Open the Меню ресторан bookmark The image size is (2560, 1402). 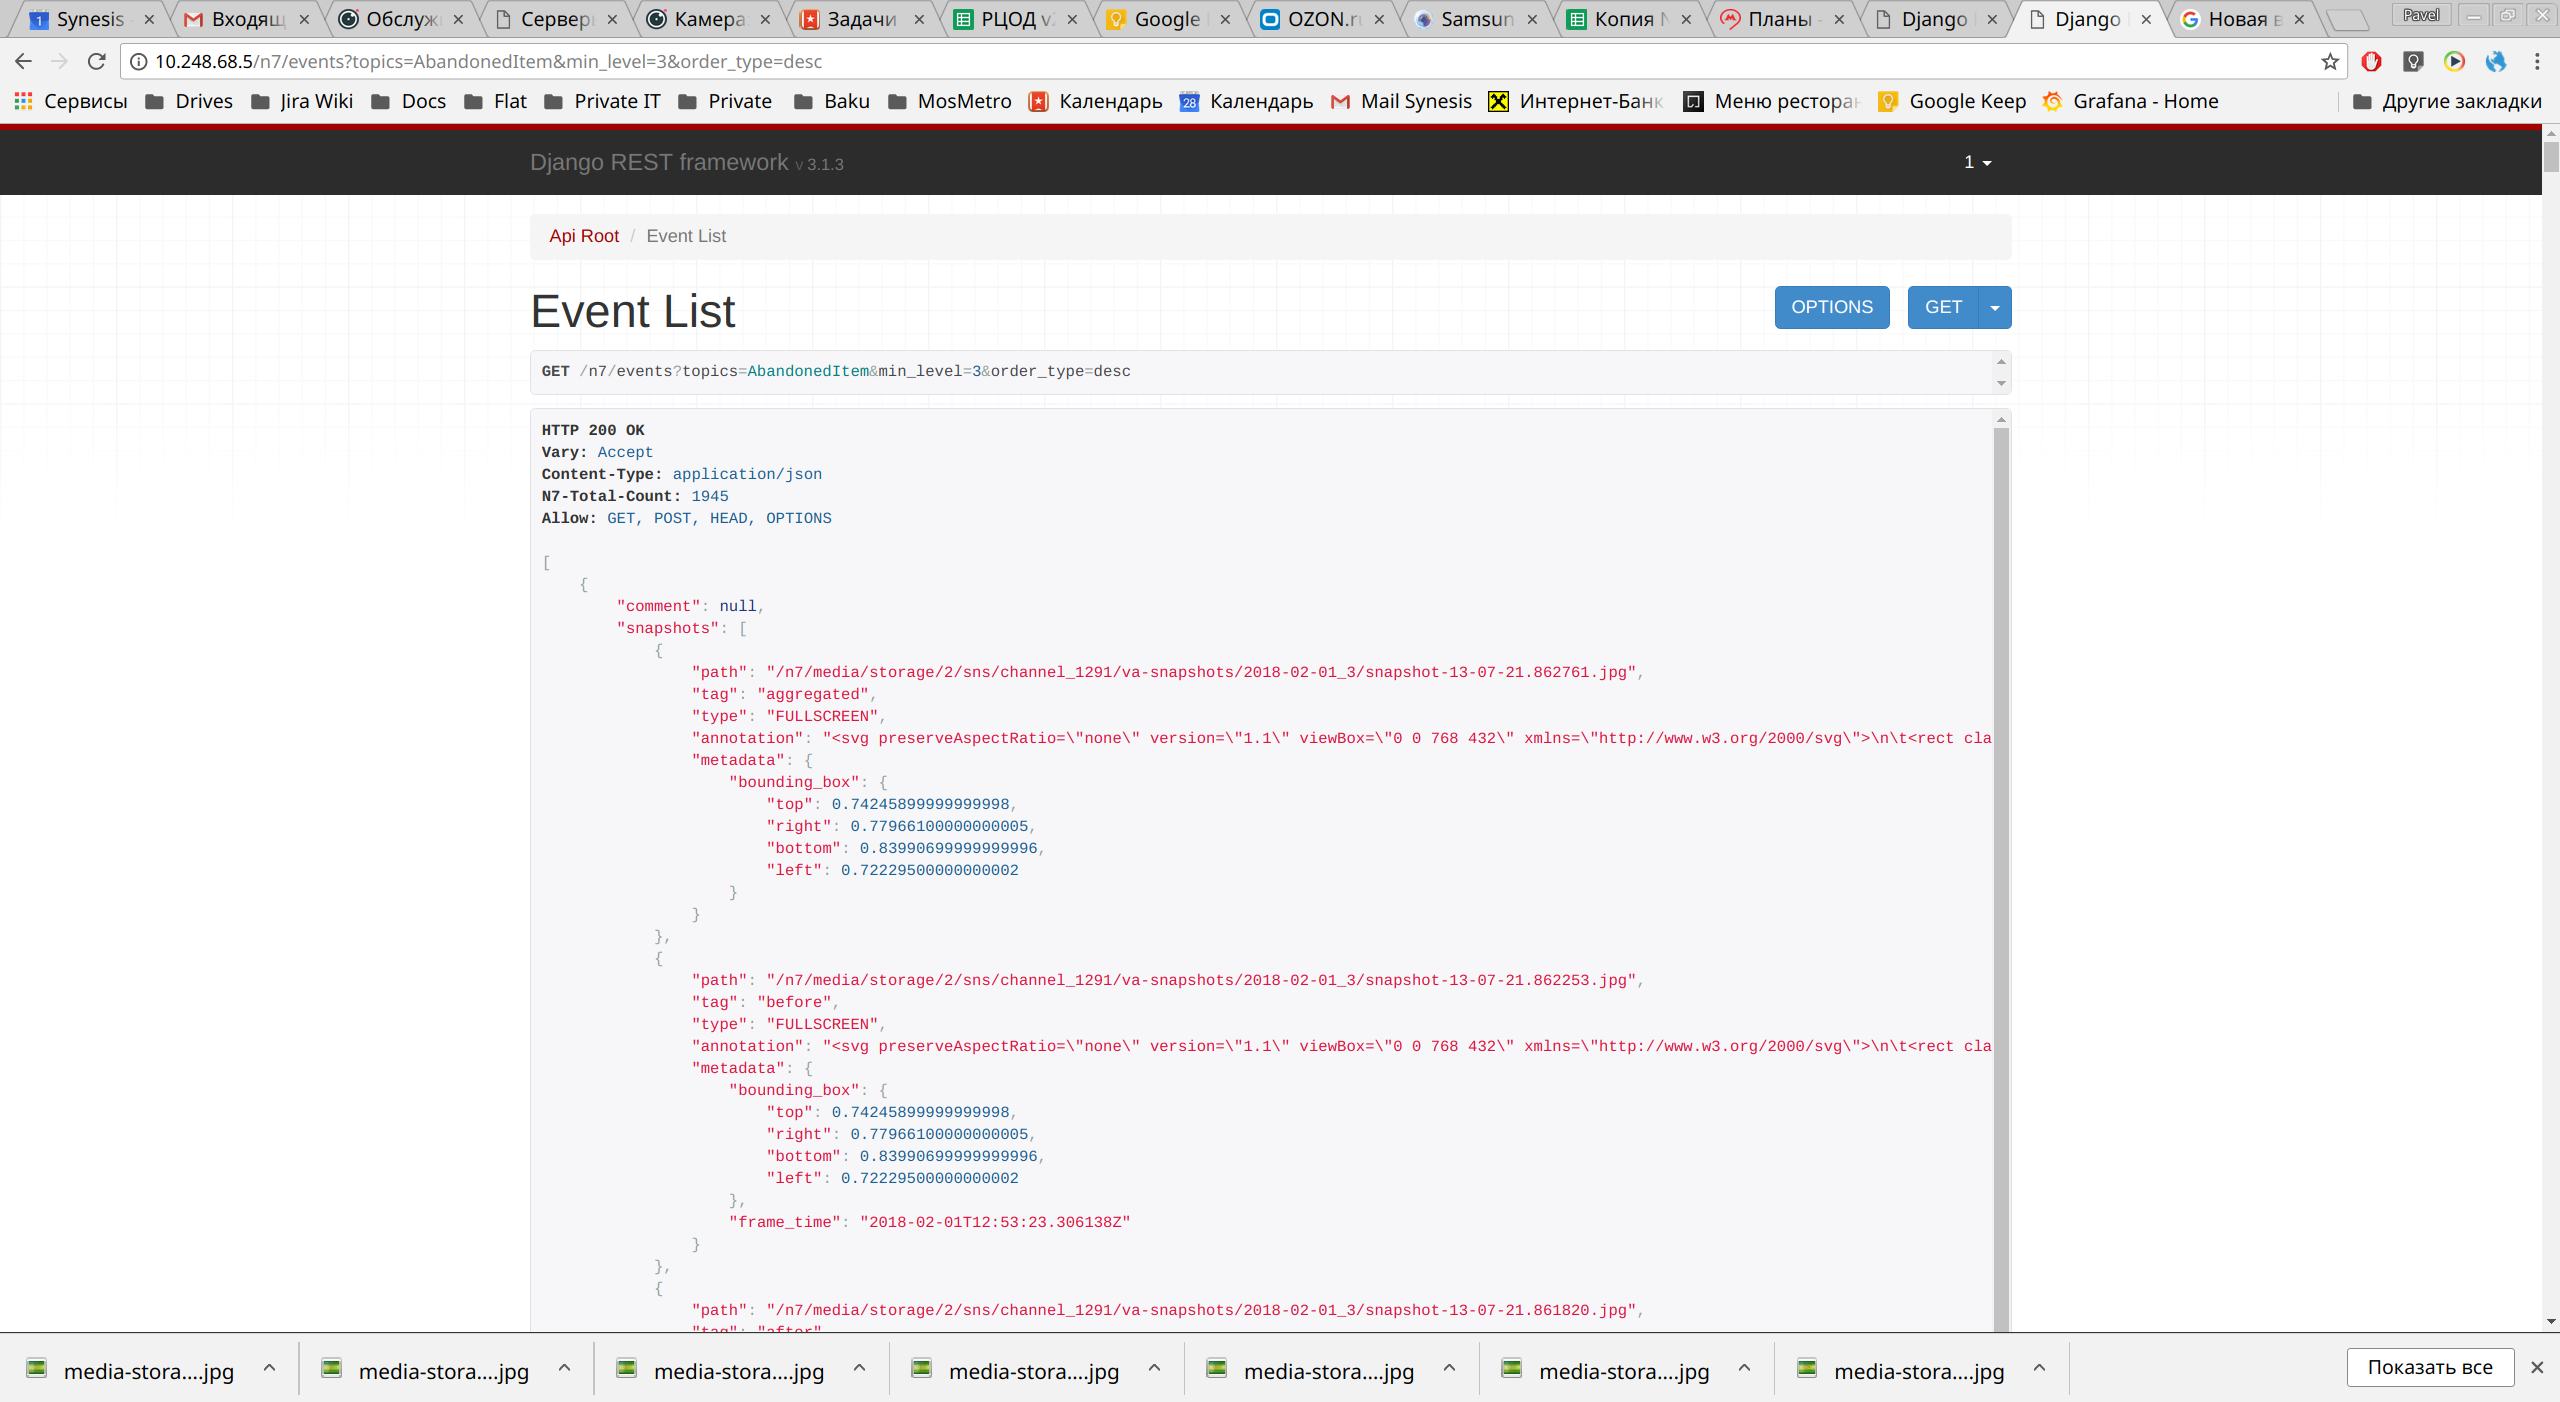click(x=1771, y=101)
